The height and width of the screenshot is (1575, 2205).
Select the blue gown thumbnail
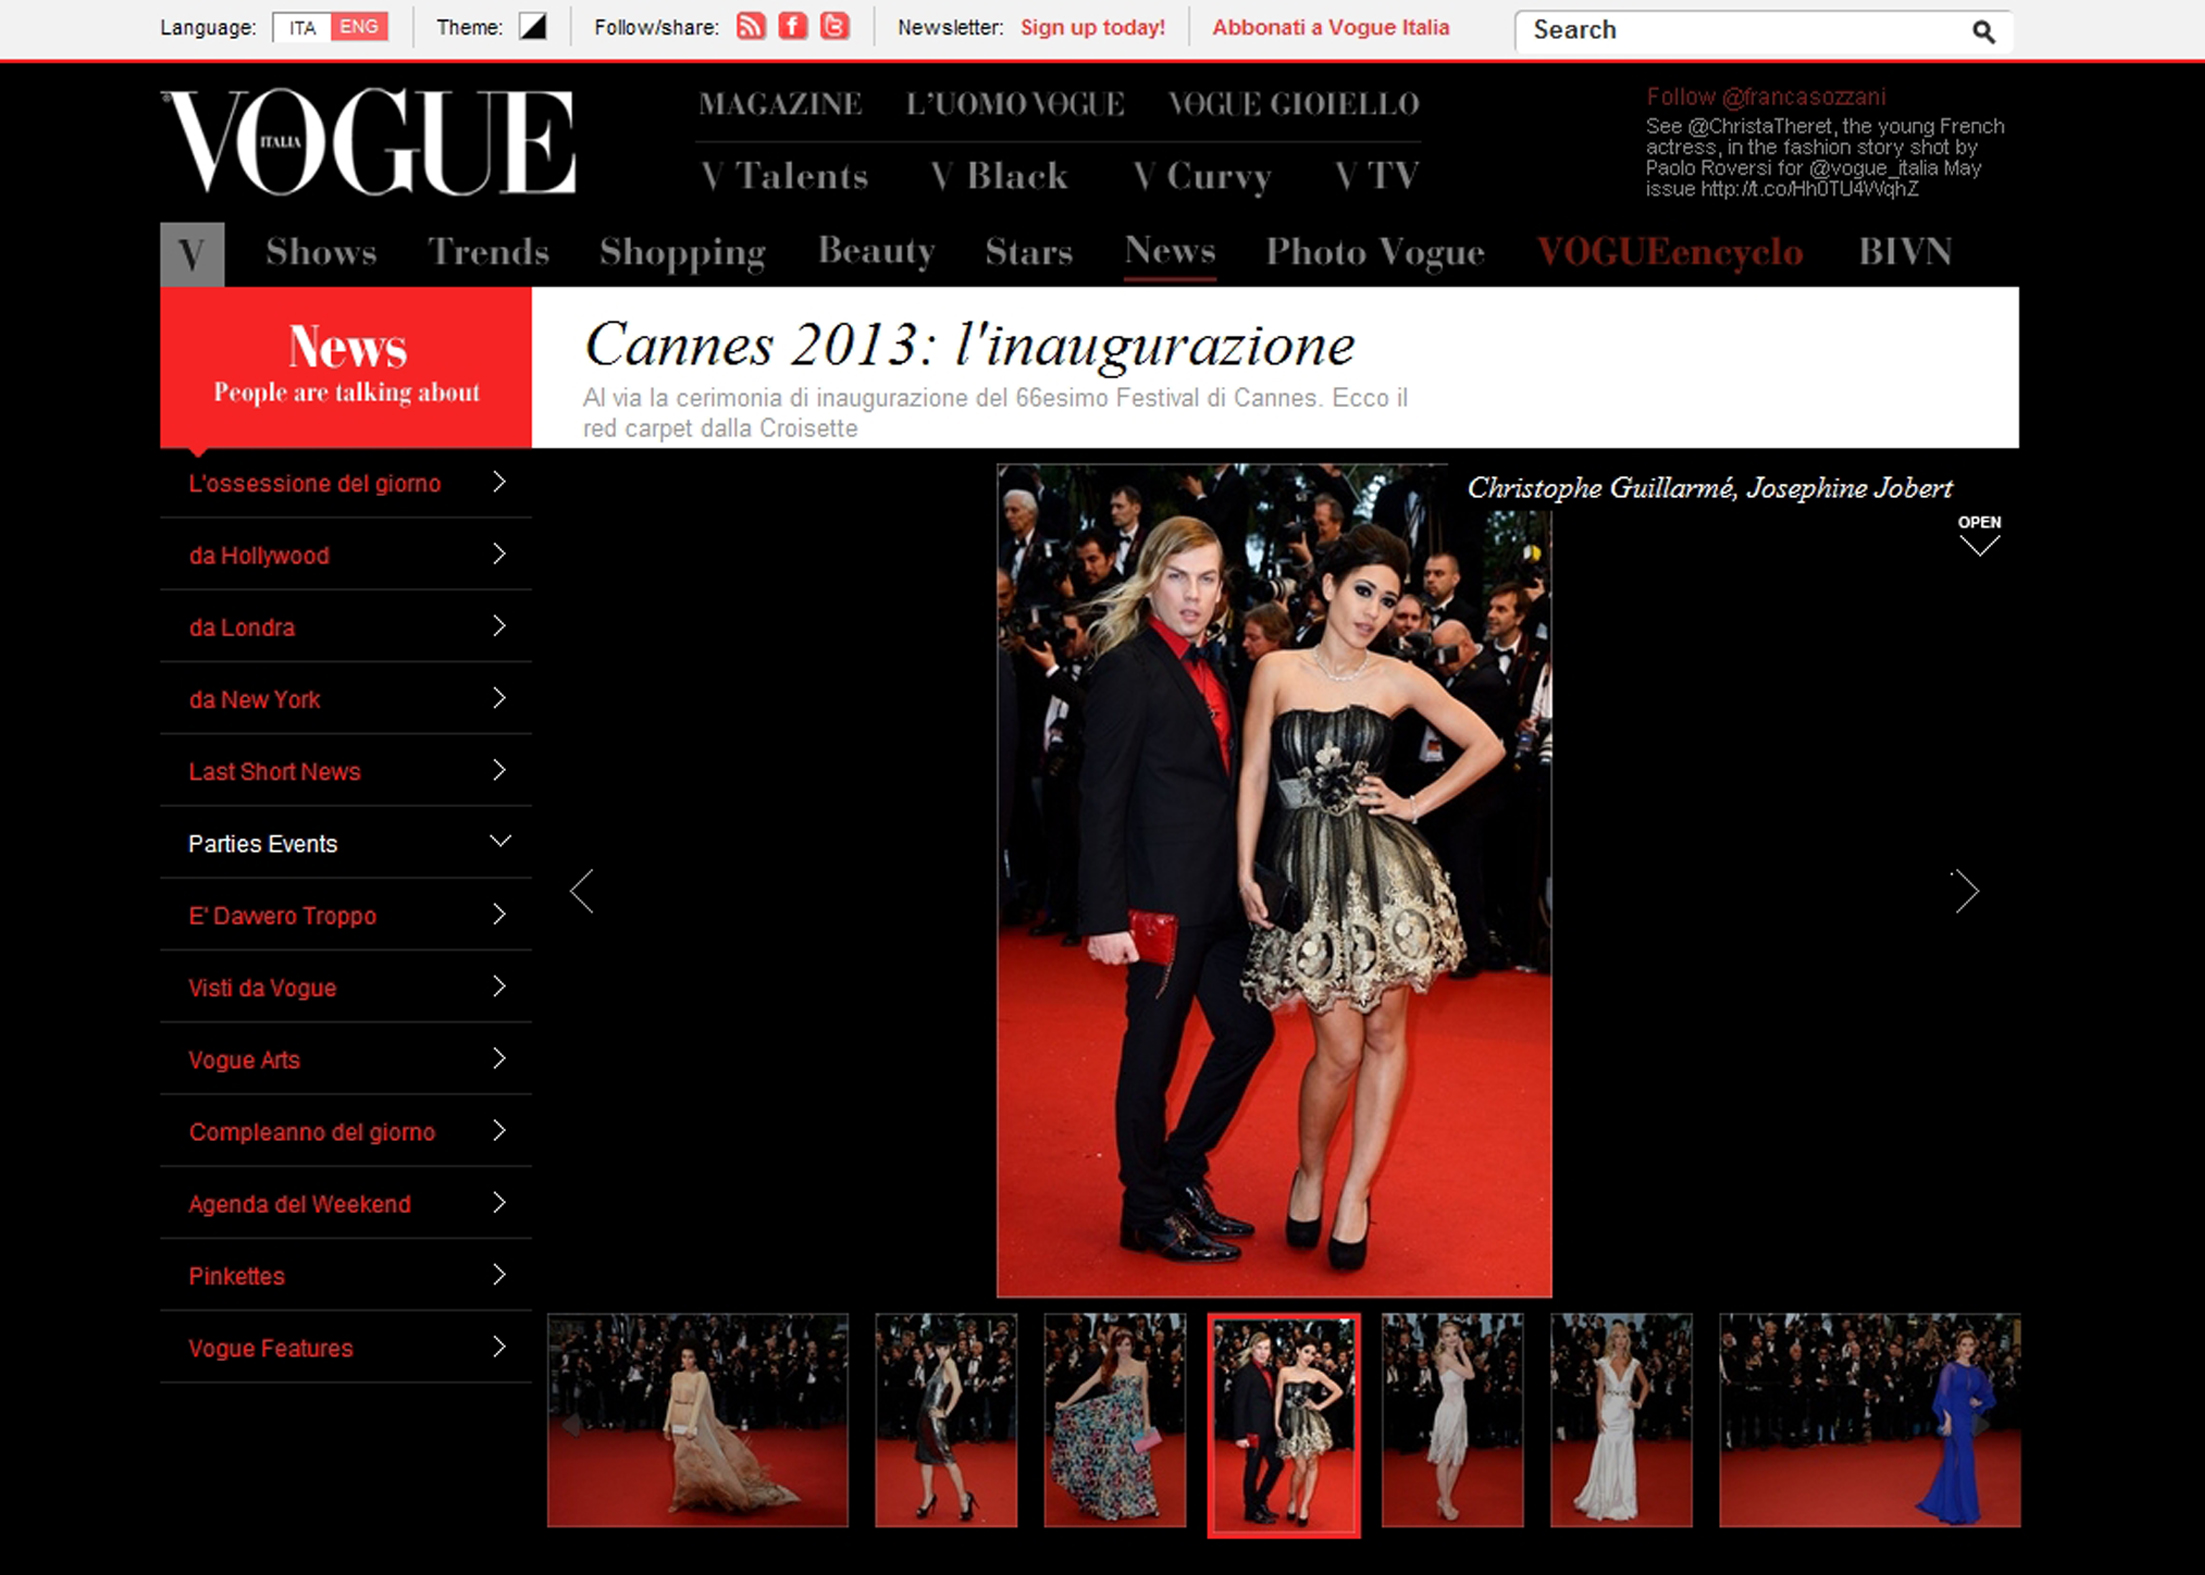pyautogui.click(x=1869, y=1420)
